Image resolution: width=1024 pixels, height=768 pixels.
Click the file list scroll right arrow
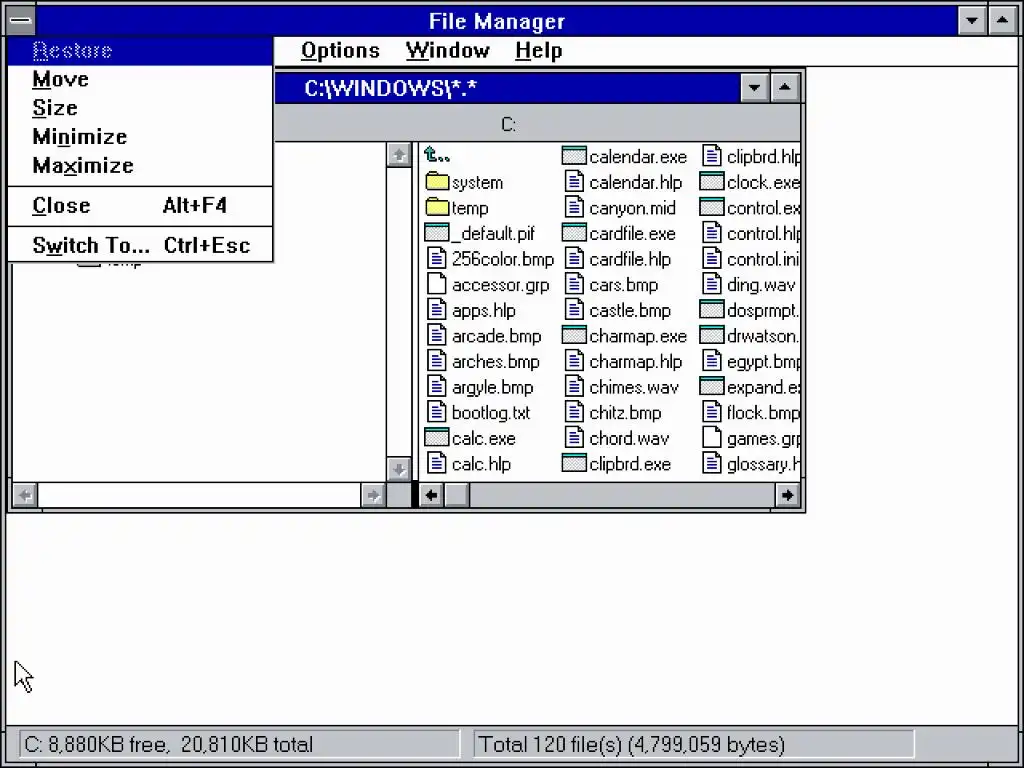[788, 496]
